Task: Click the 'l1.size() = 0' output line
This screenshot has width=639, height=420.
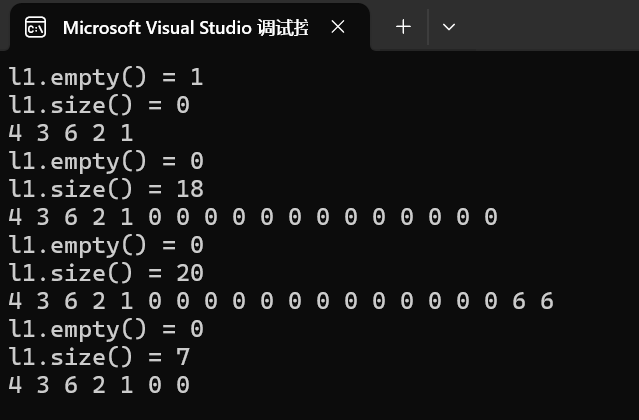Action: pyautogui.click(x=98, y=105)
